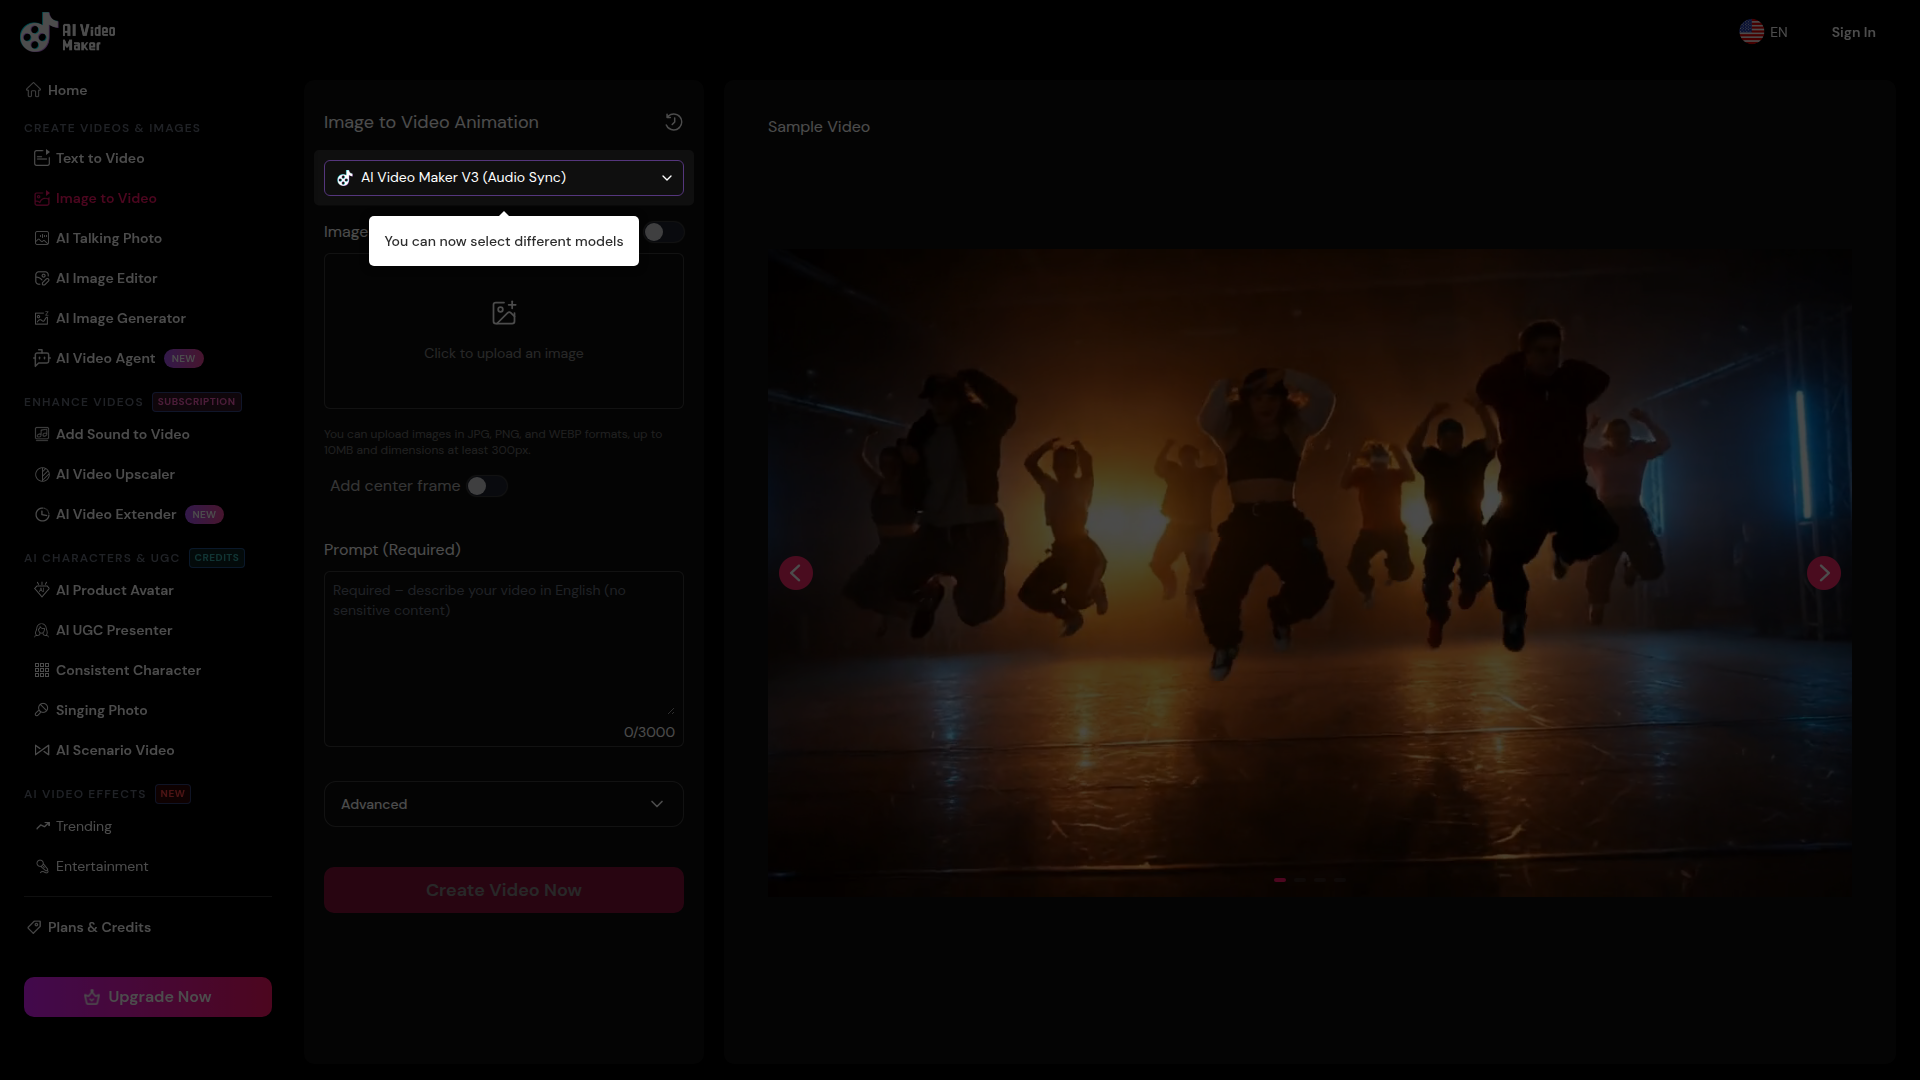Click the image upload icon
Image resolution: width=1920 pixels, height=1080 pixels.
504,313
